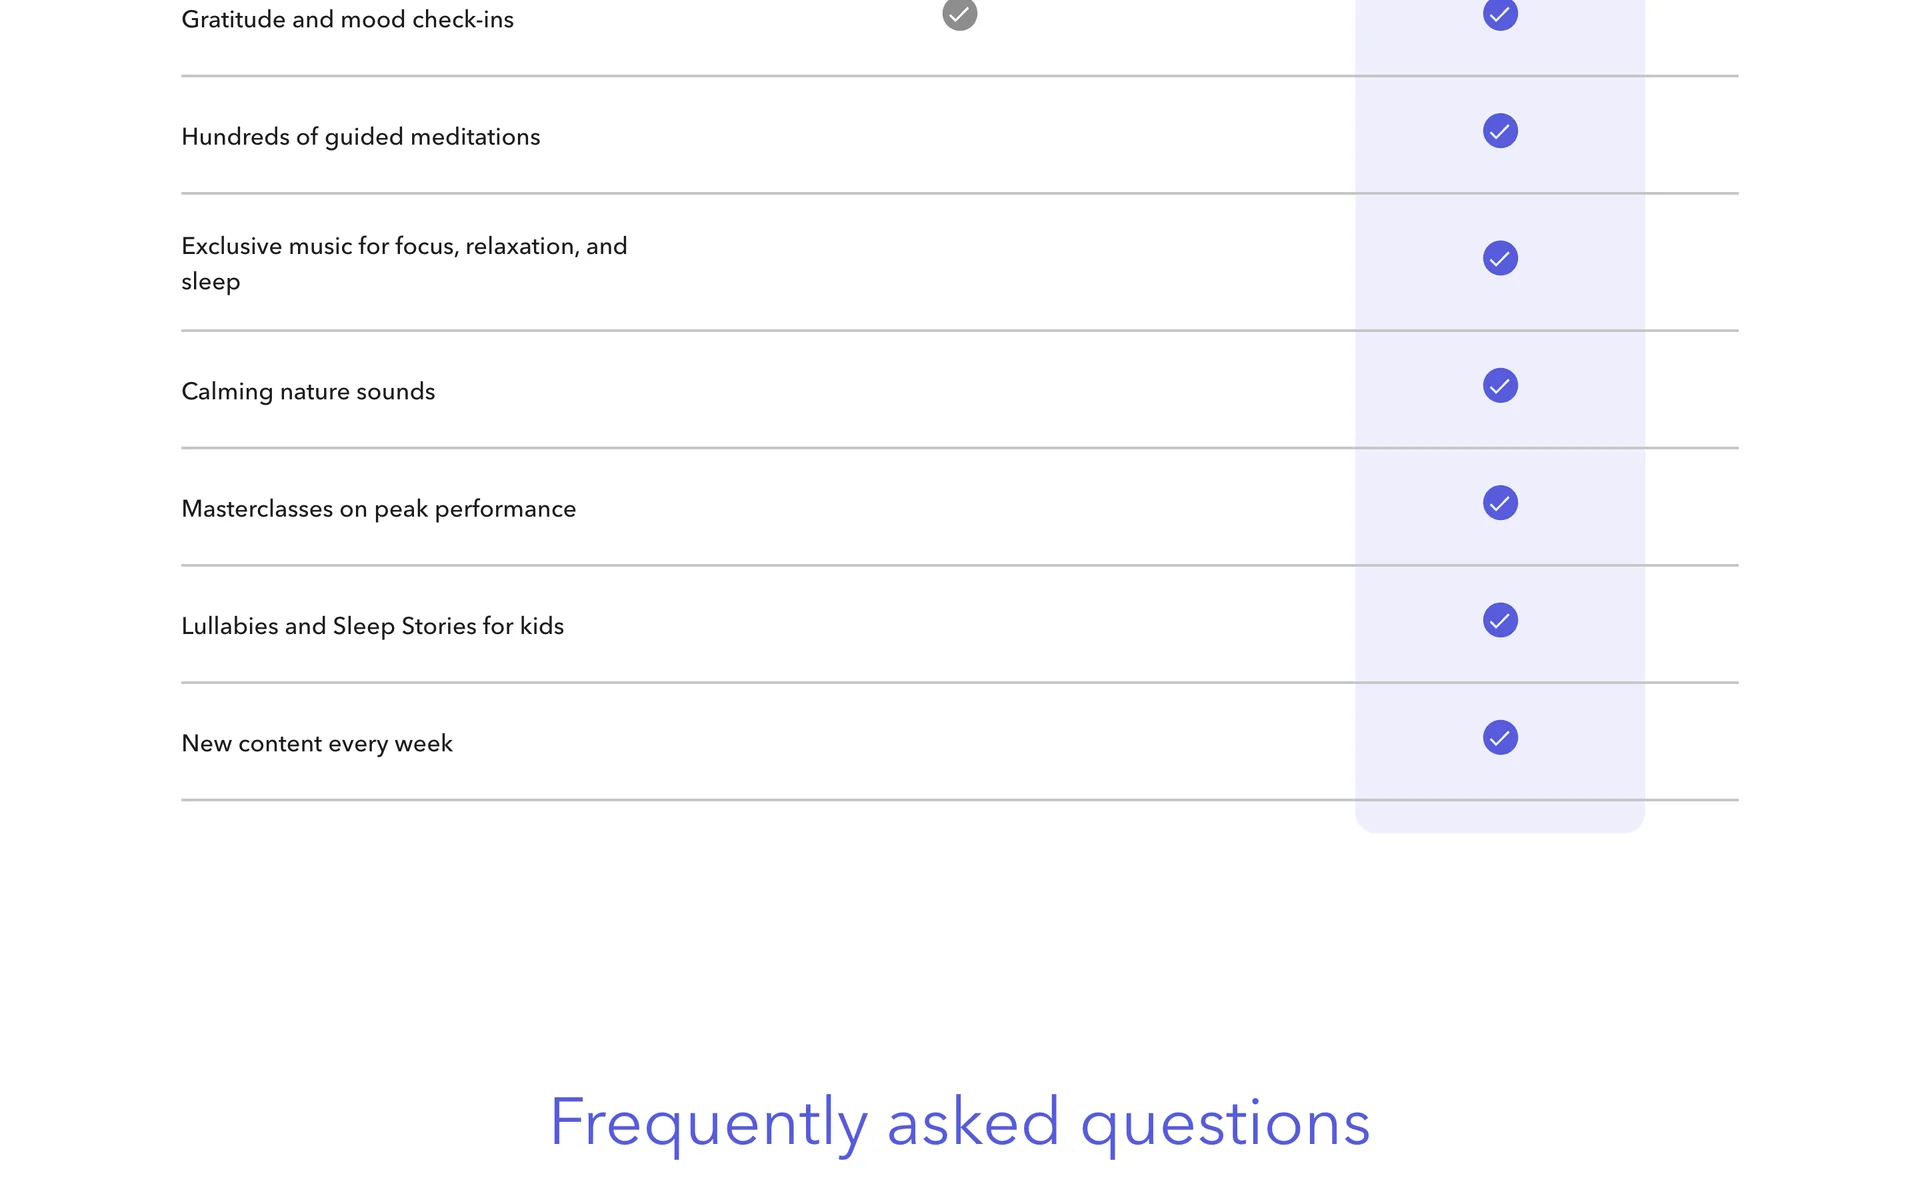Viewport: 1920px width, 1200px height.
Task: Click the purple checkmark beside Hundreds of guided meditations
Action: coord(1500,131)
